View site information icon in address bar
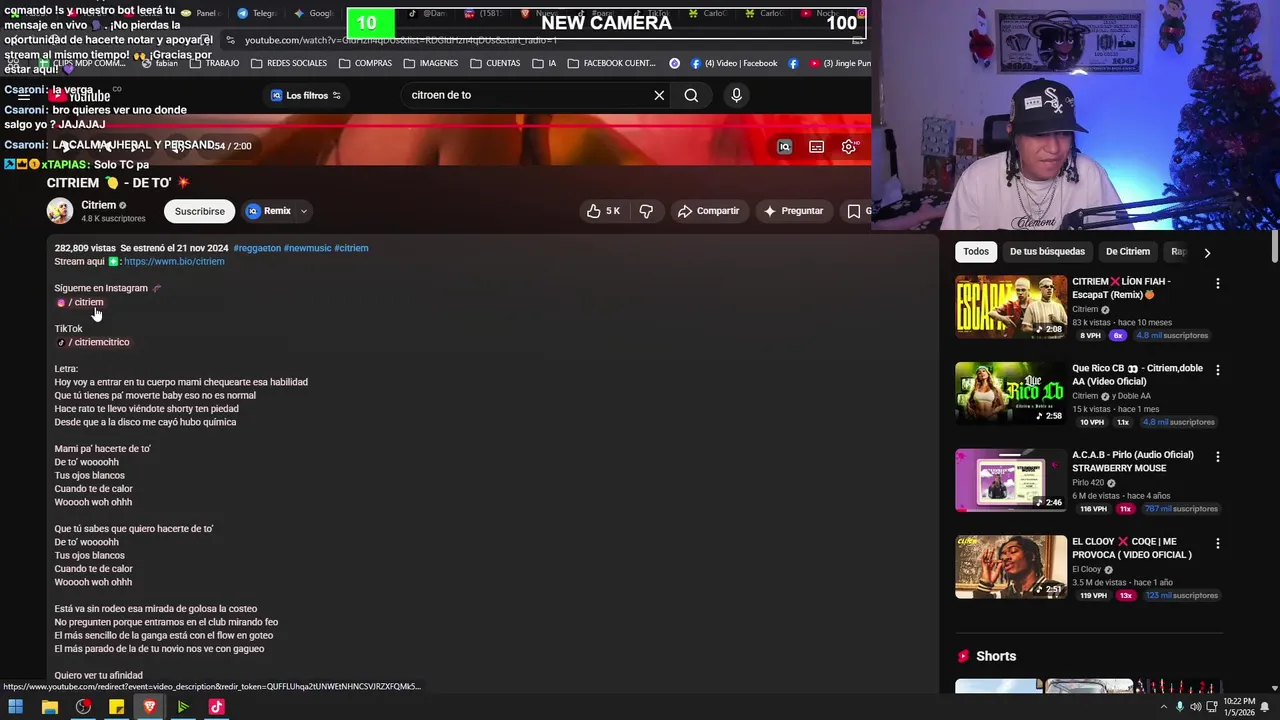 231,40
